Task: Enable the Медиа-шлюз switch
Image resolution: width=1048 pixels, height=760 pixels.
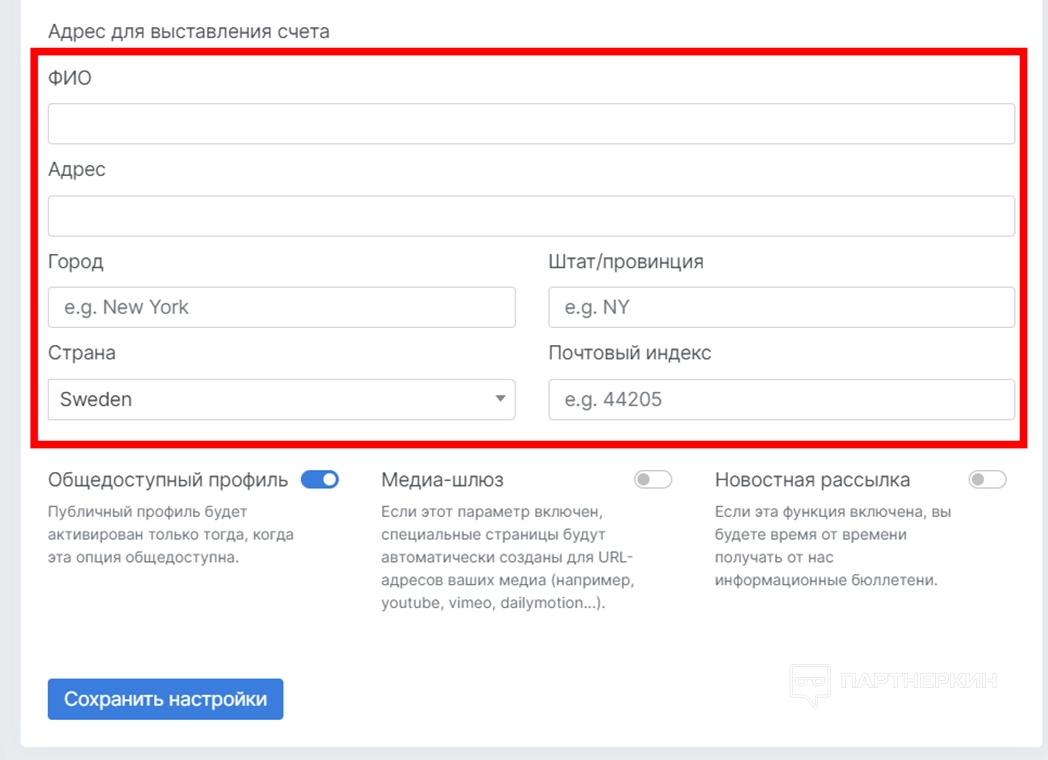Action: 653,480
